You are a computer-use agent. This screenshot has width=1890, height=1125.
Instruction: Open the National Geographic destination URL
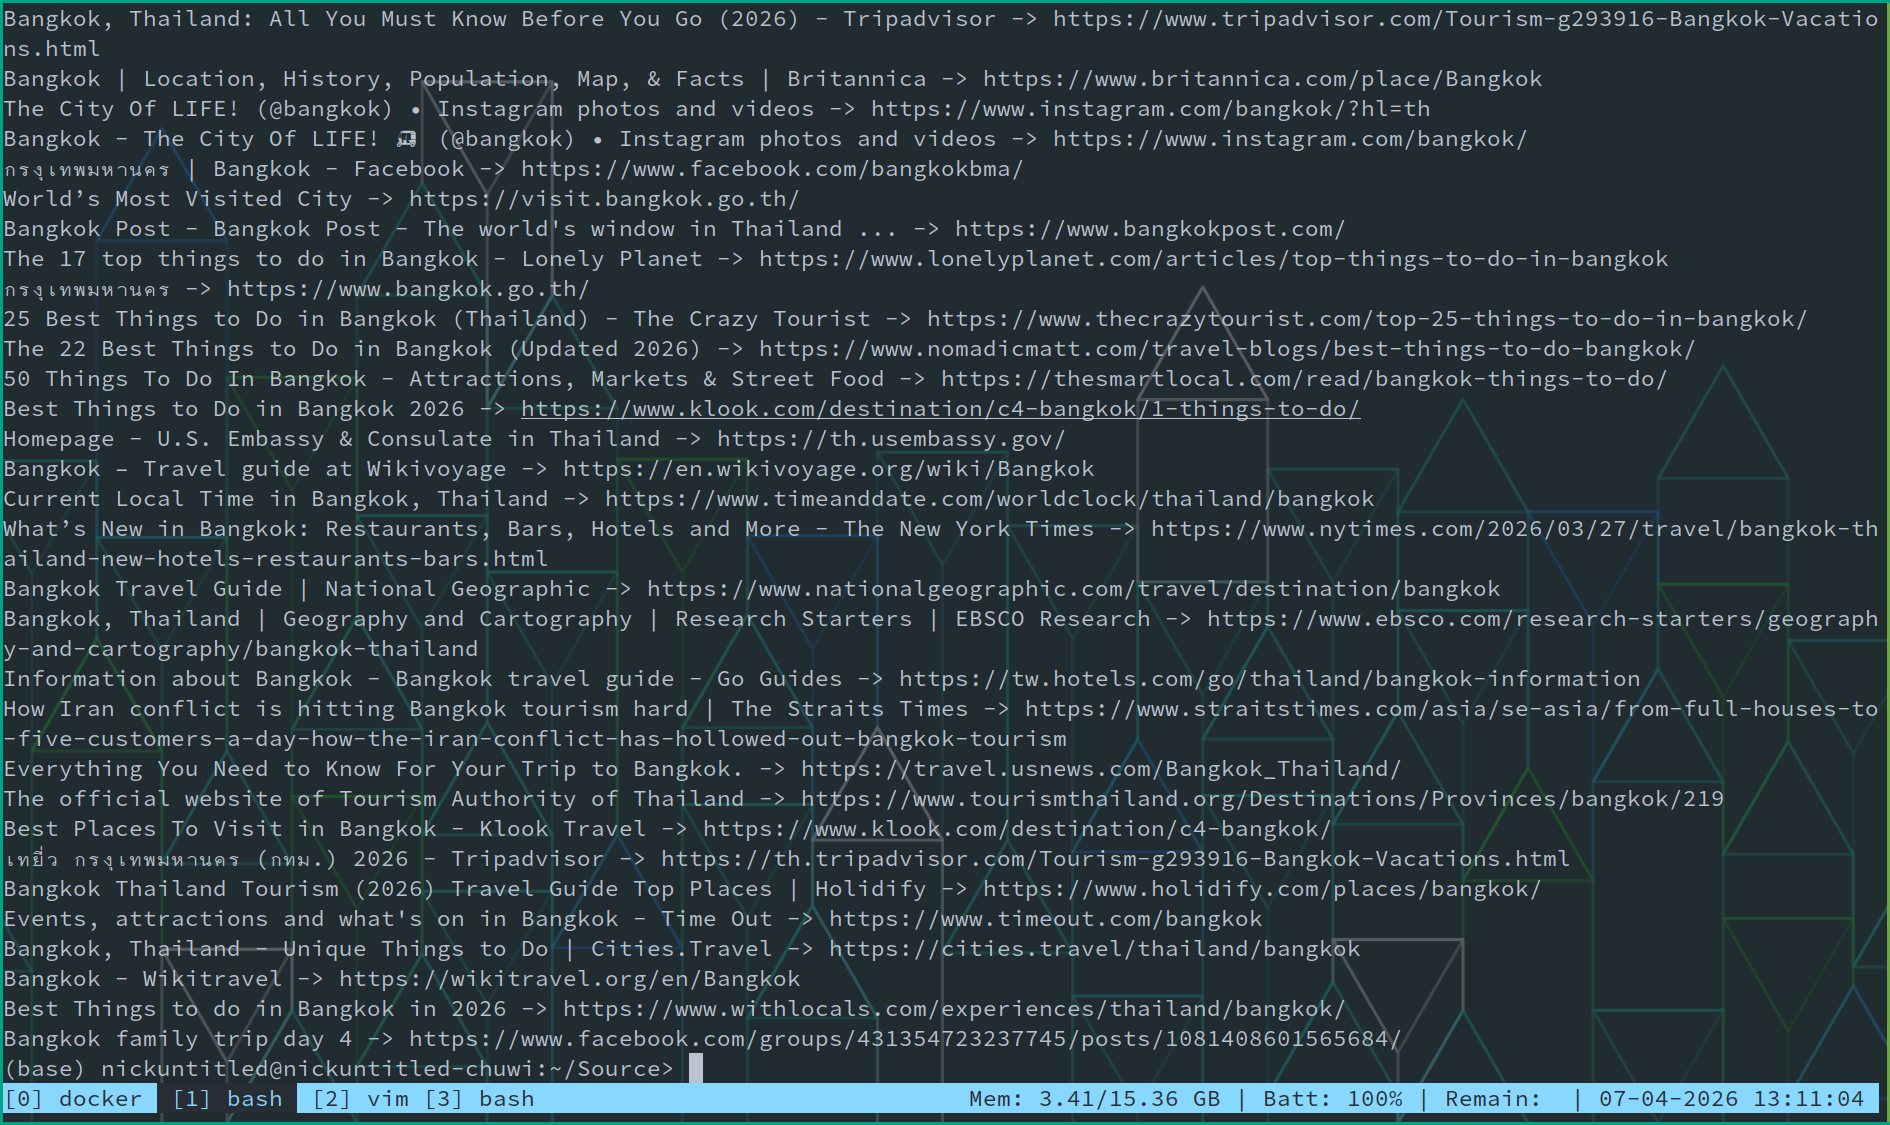click(x=1073, y=589)
